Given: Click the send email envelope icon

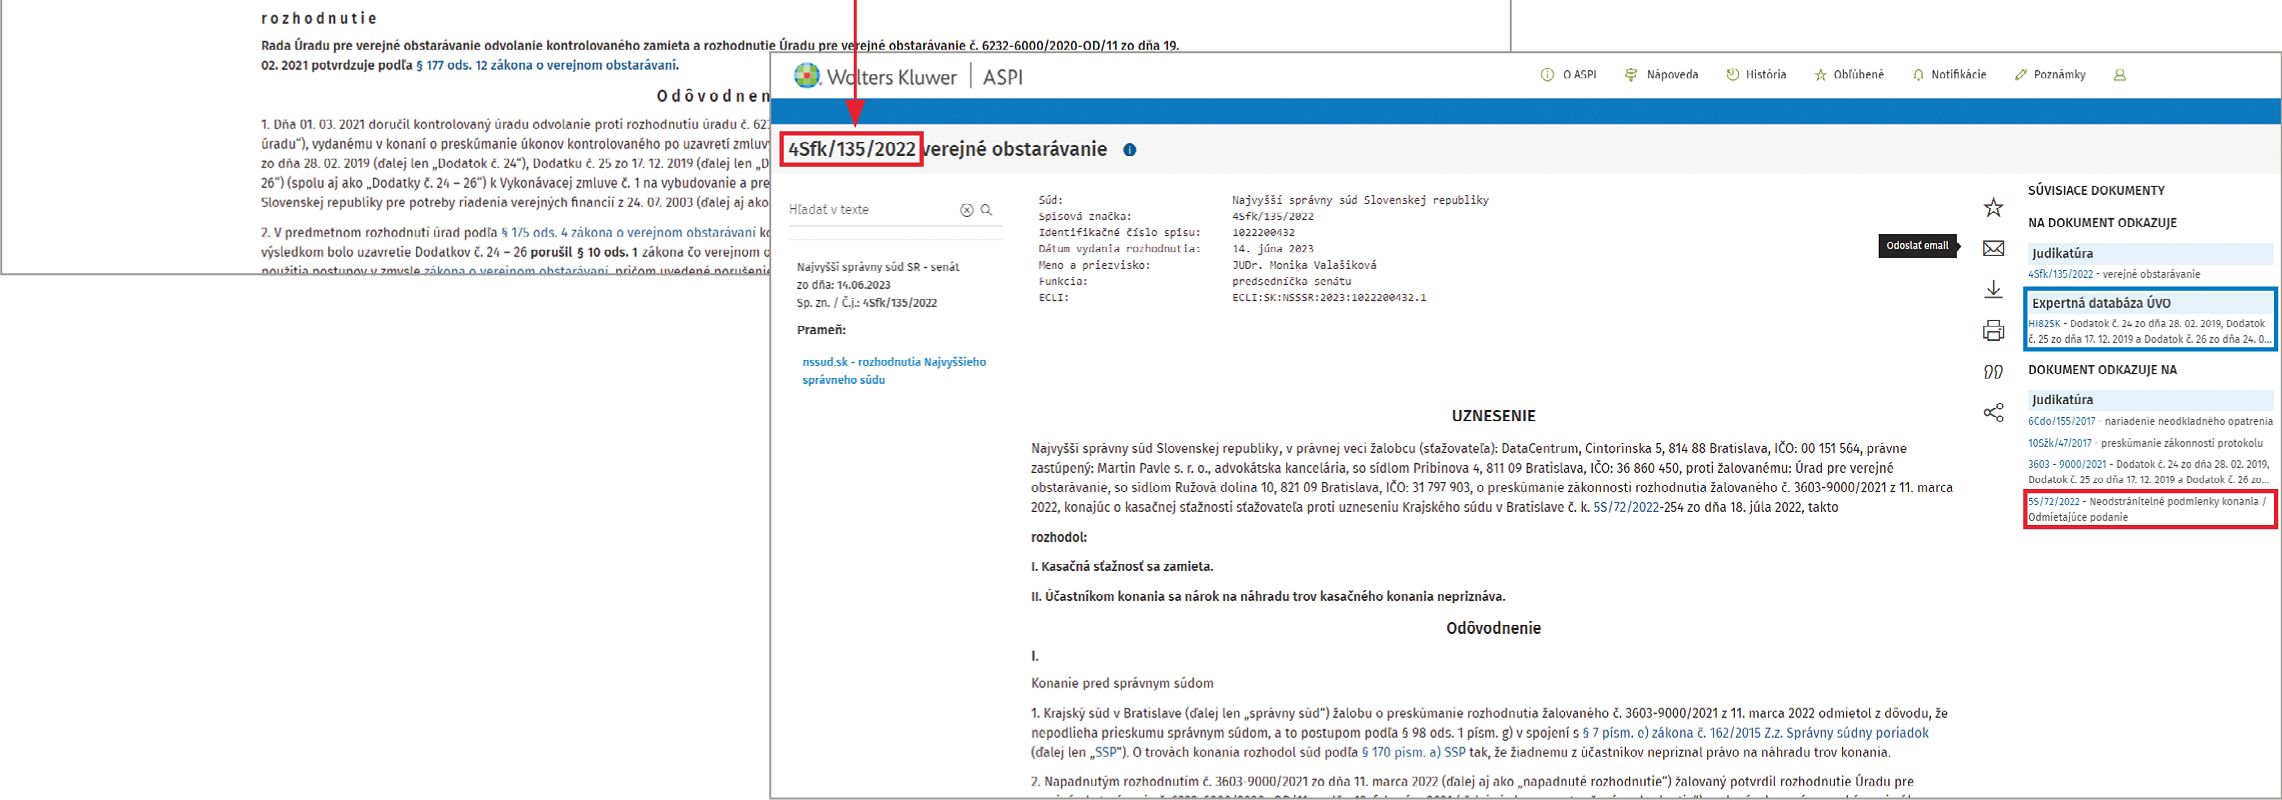Looking at the screenshot, I should click(1993, 248).
